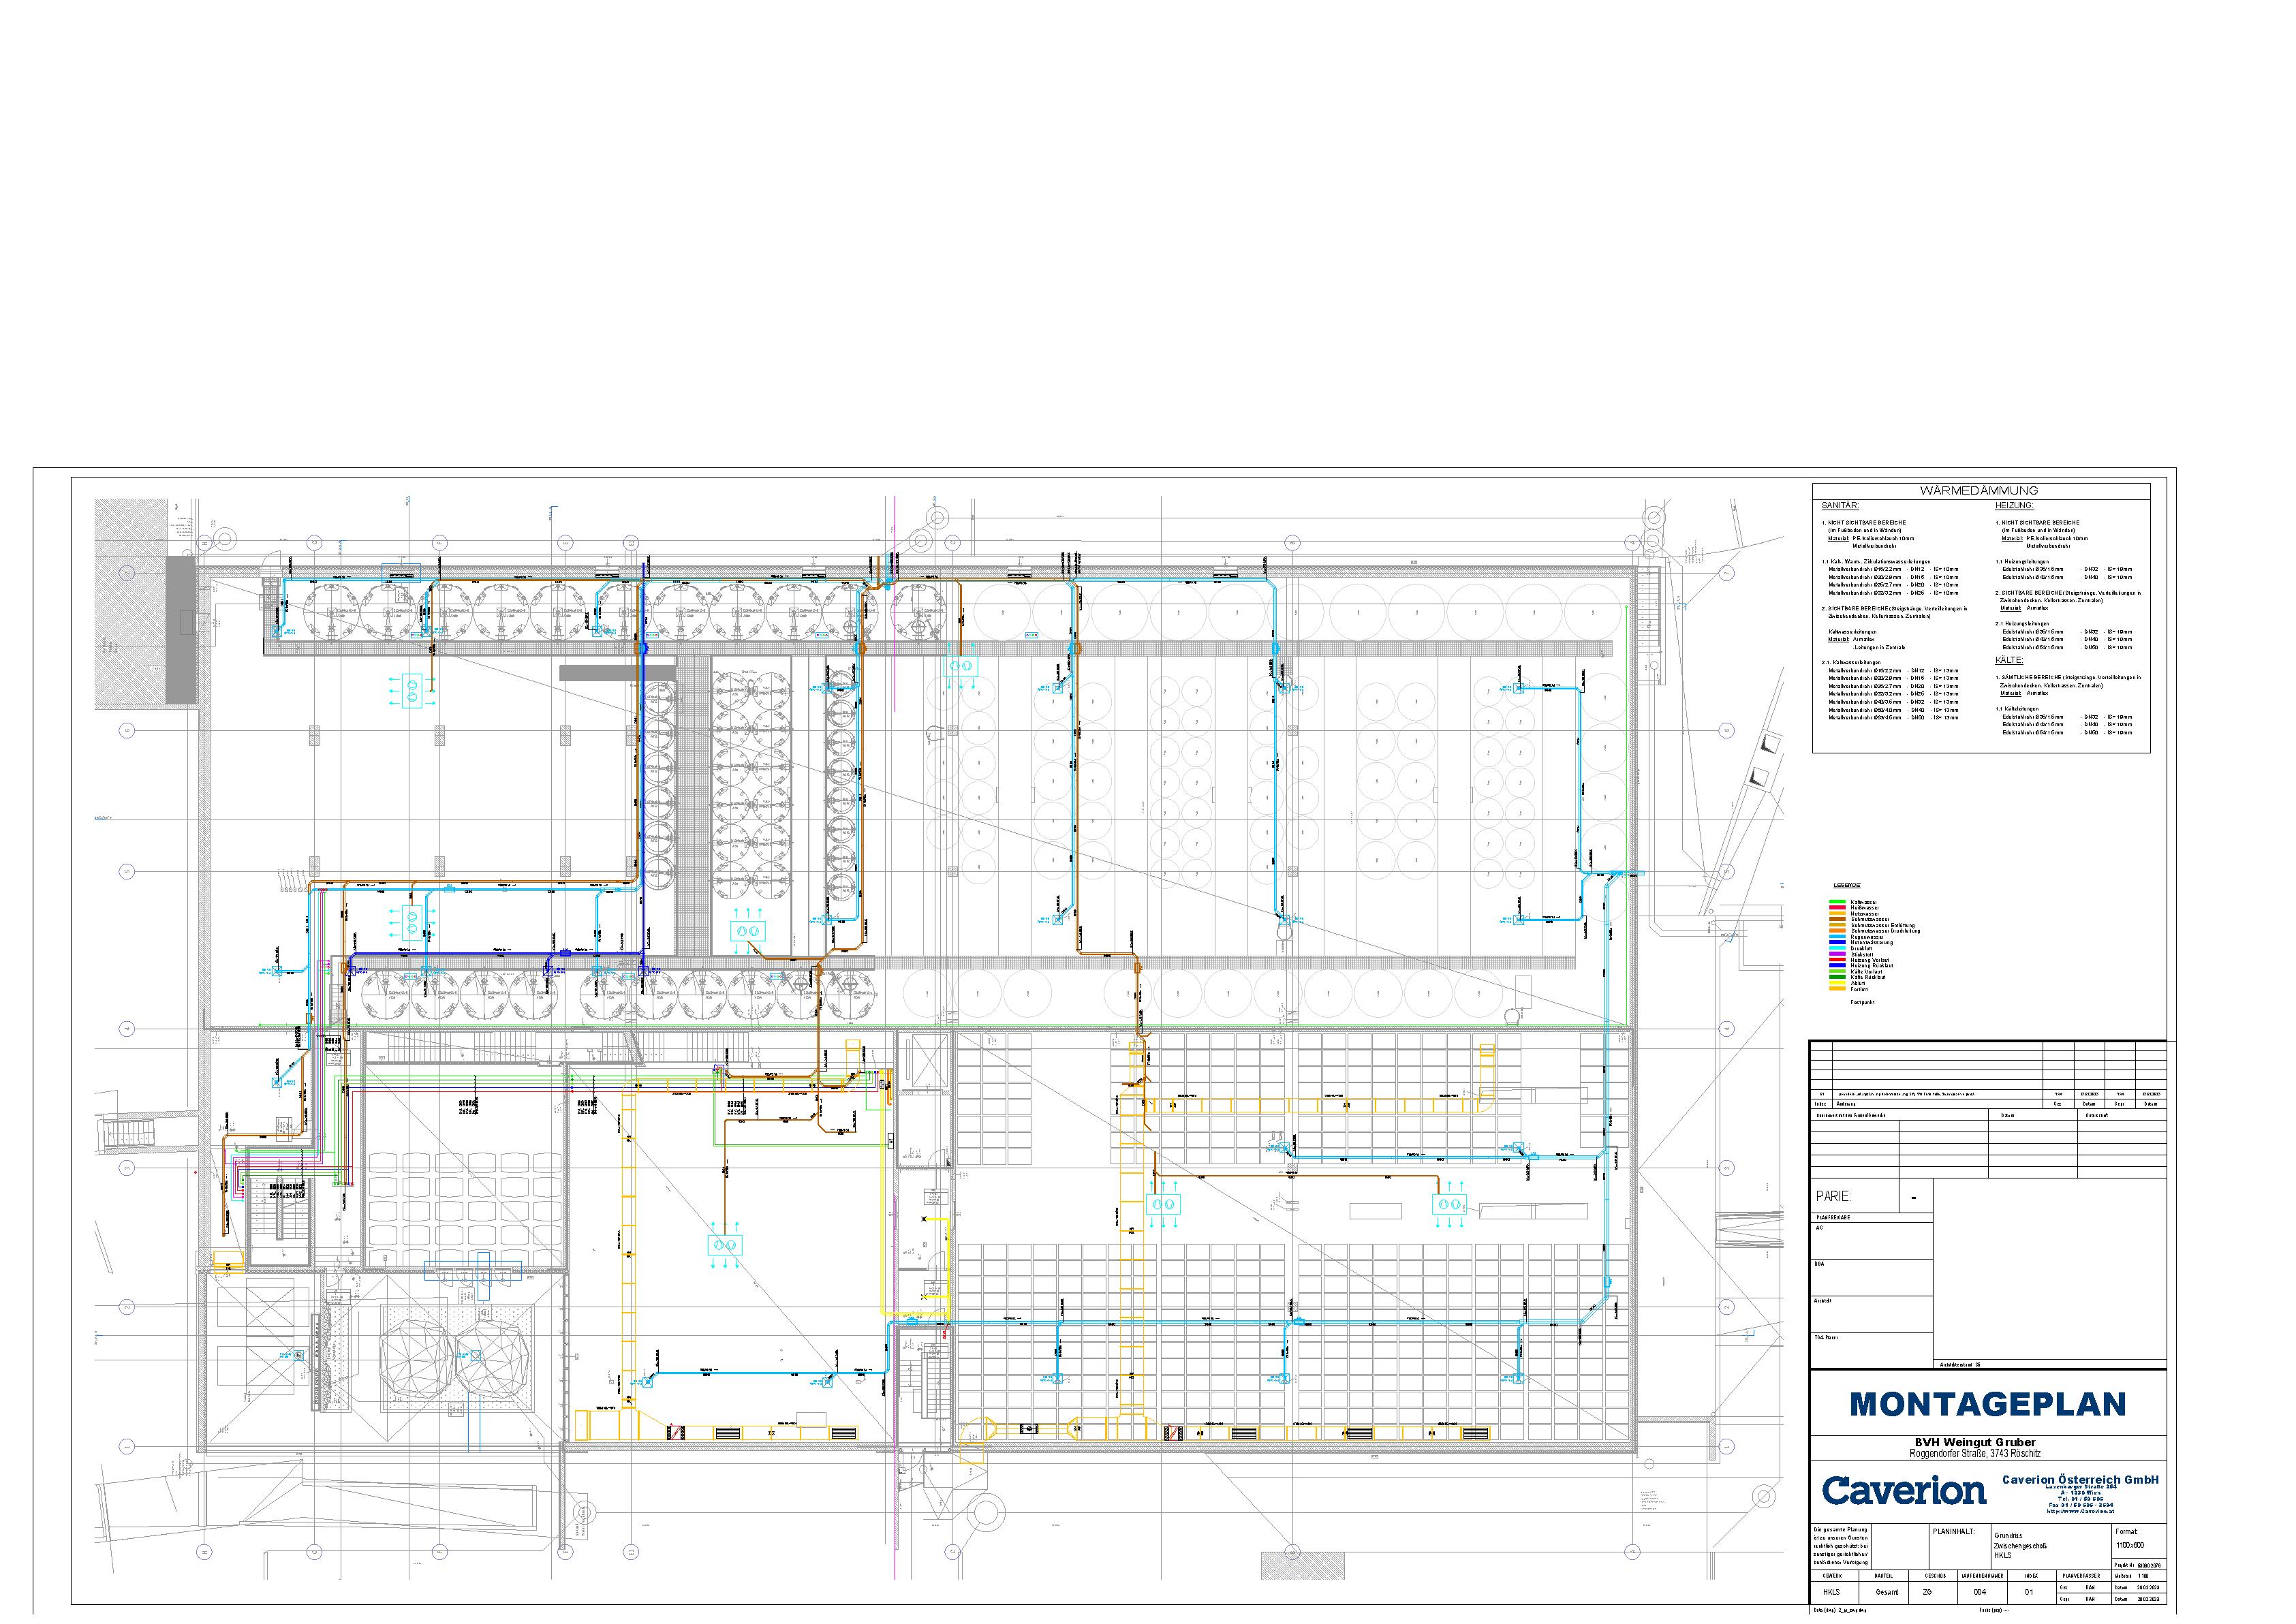Select the HKLS Gewerk value cell
The image size is (2296, 1624).
tap(1832, 1592)
